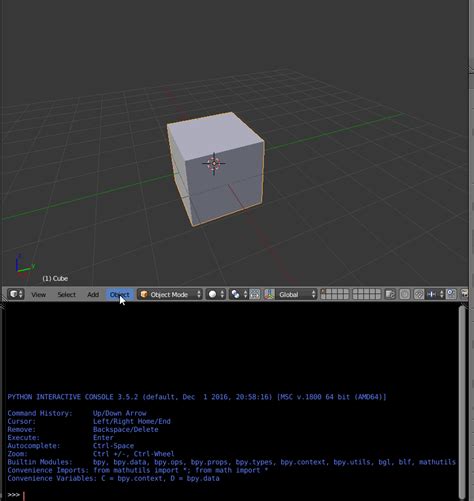
Task: Open the View menu in the 3D header
Action: click(39, 295)
